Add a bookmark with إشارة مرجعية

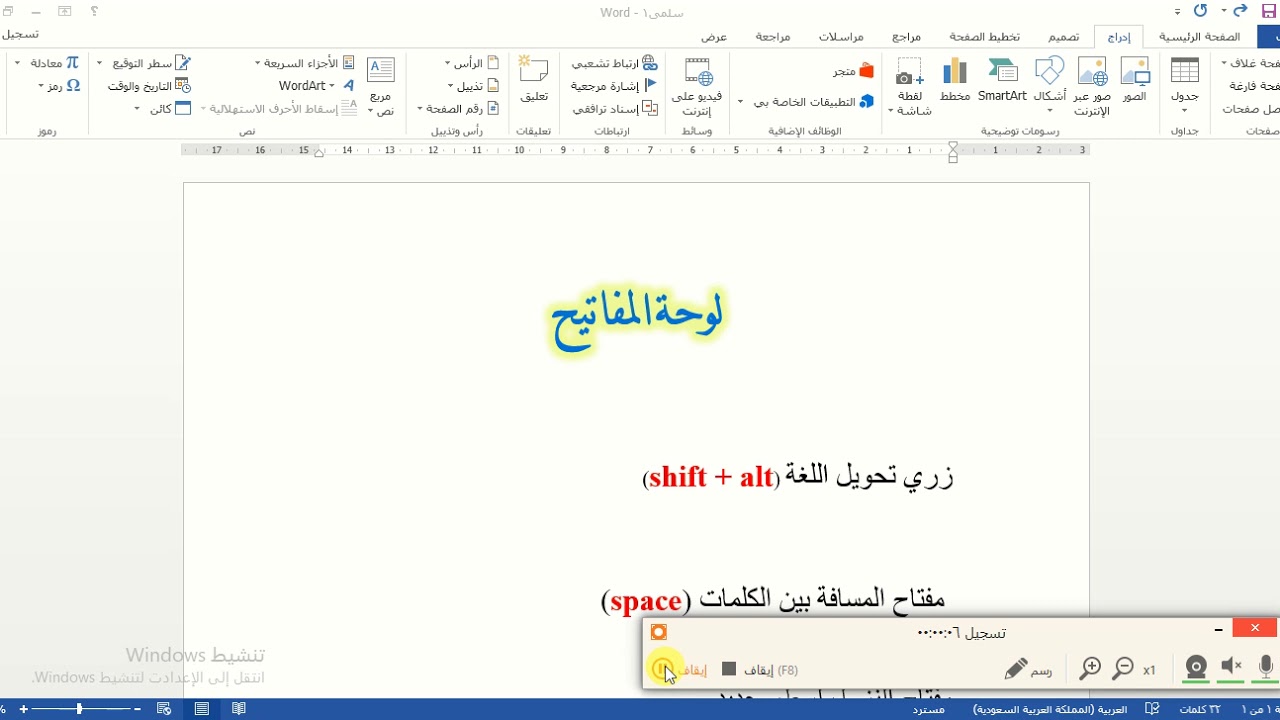pos(614,86)
